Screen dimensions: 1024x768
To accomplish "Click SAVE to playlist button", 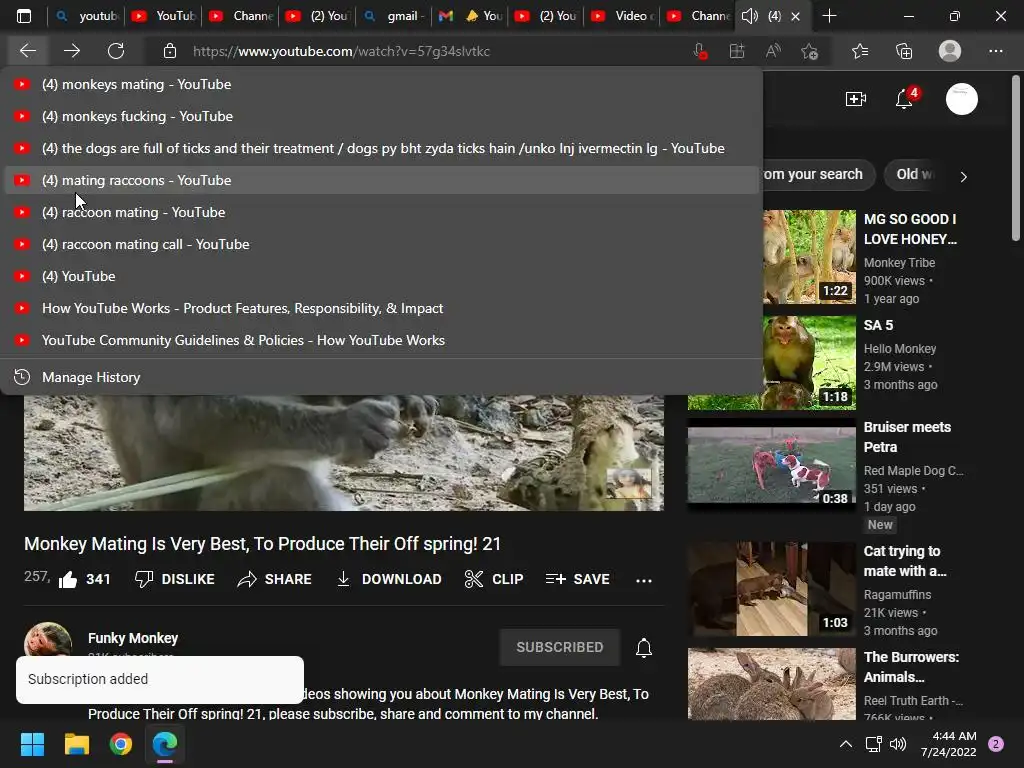I will point(577,579).
